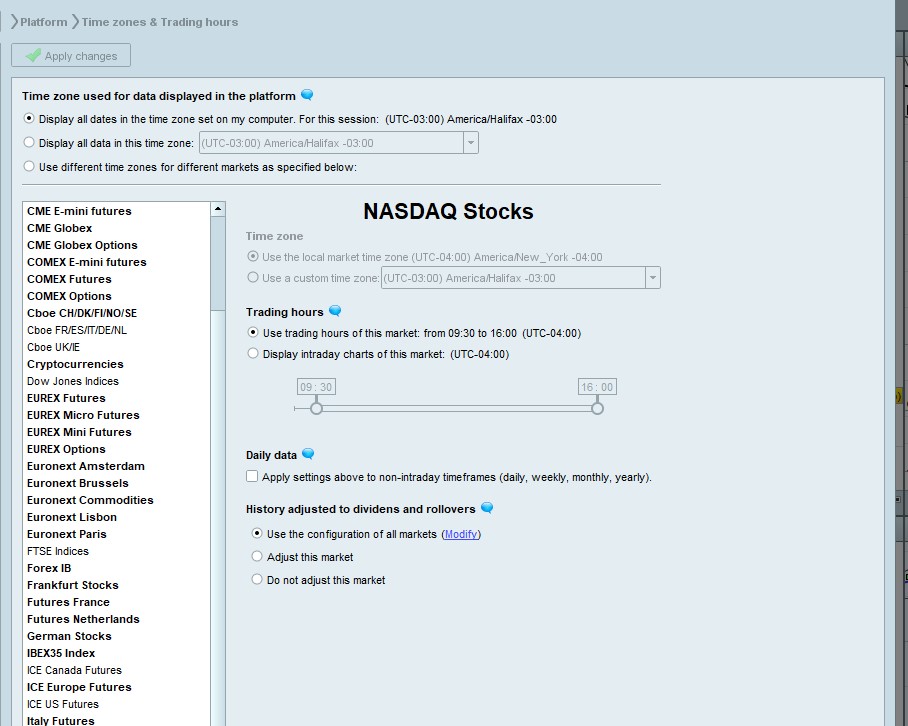Screen dimensions: 908x726
Task: Click the 09:30 start time field
Action: (316, 387)
